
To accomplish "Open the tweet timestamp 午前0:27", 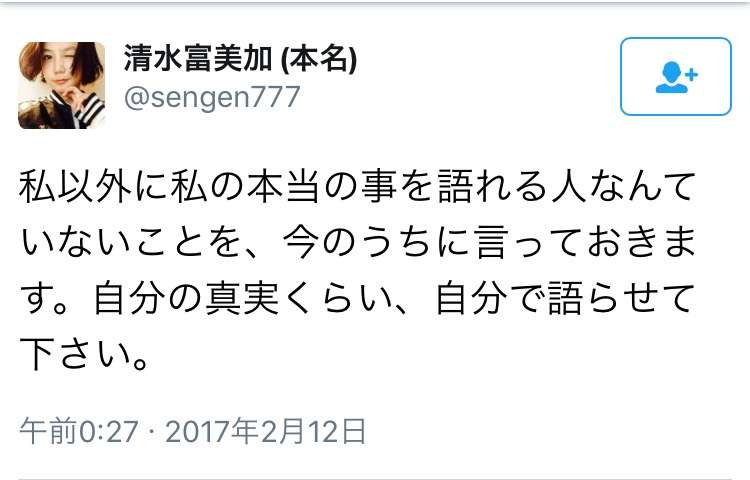I will coord(78,431).
